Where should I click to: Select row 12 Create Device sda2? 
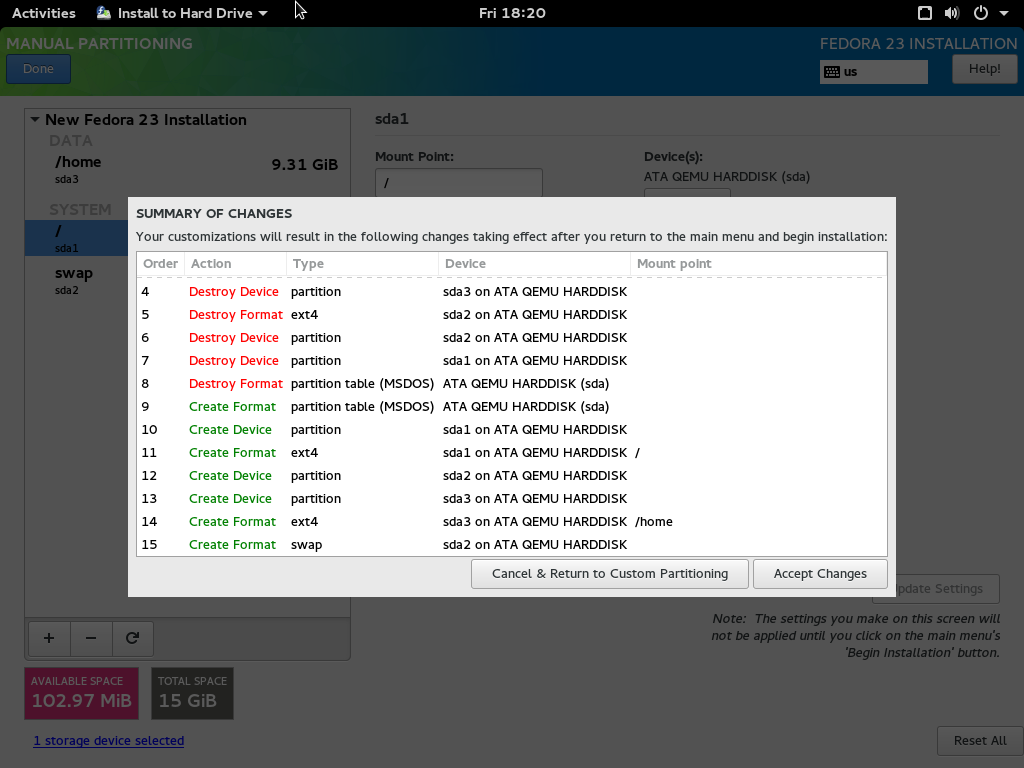point(511,475)
